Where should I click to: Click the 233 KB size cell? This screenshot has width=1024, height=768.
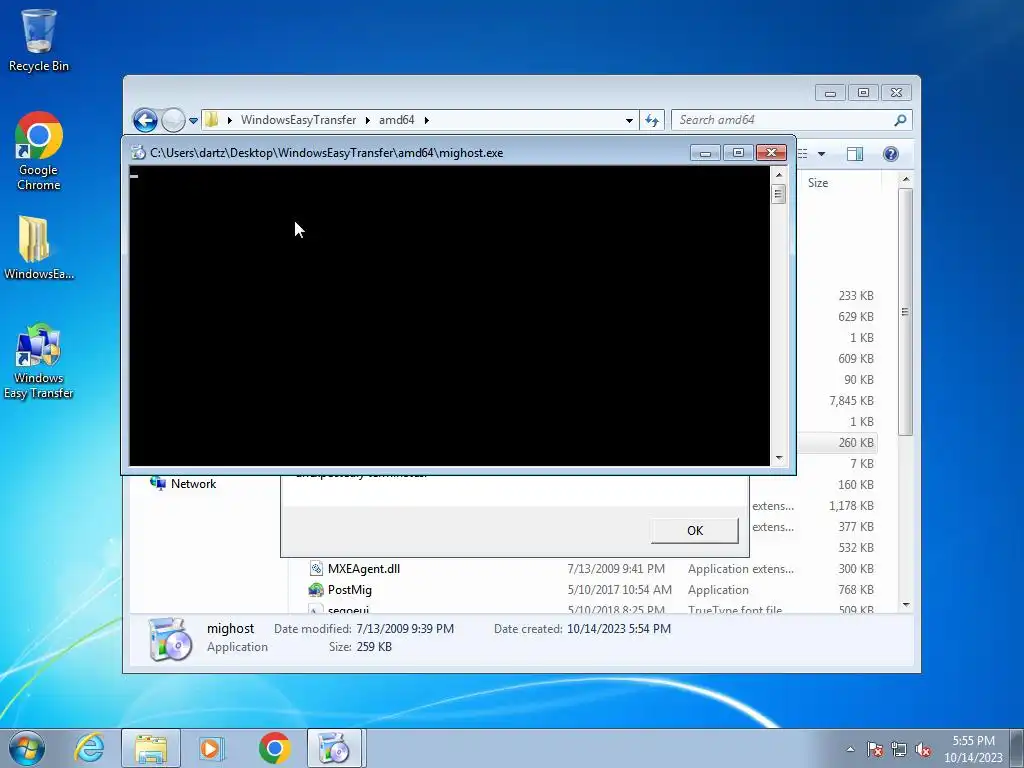pos(856,296)
